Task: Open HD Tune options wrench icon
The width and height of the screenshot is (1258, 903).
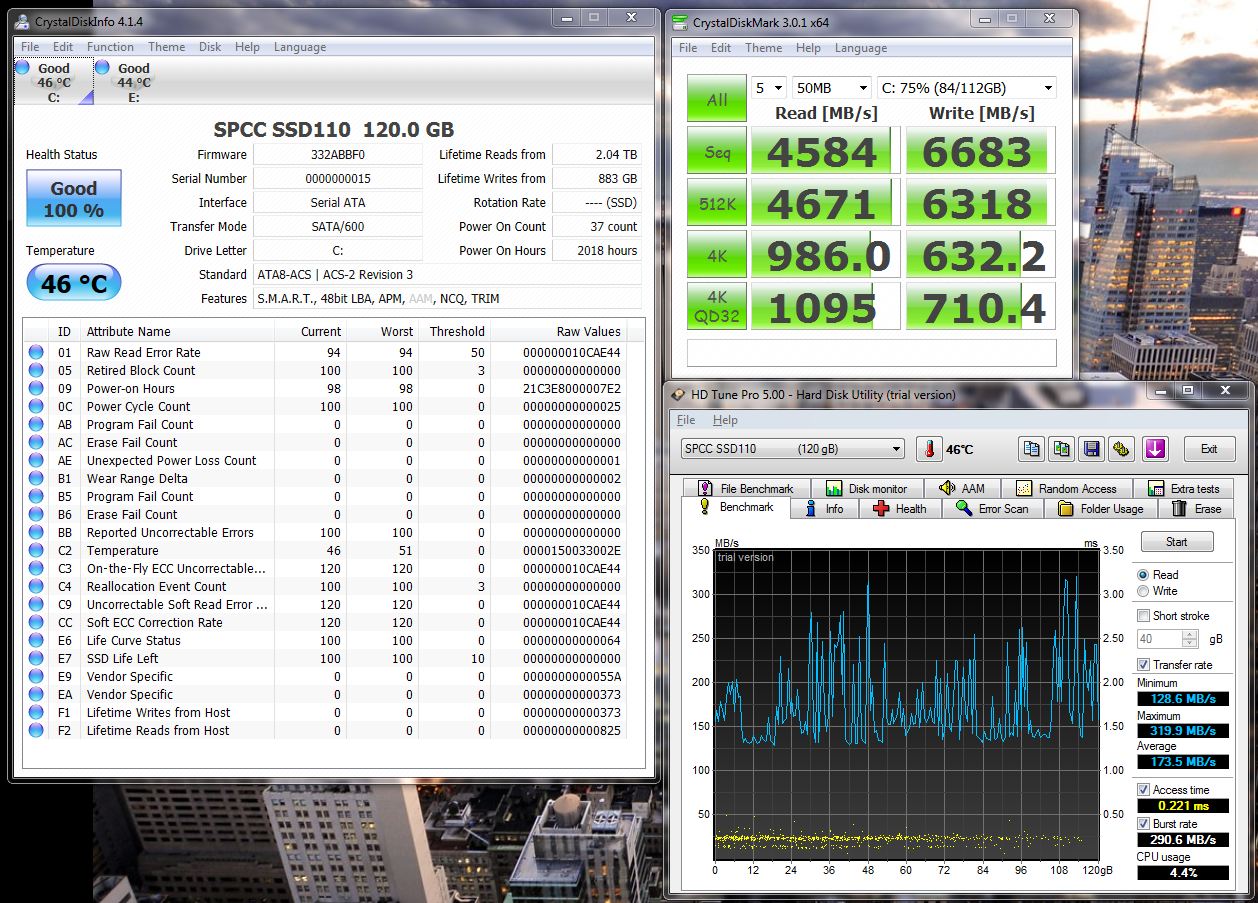Action: (x=1122, y=449)
